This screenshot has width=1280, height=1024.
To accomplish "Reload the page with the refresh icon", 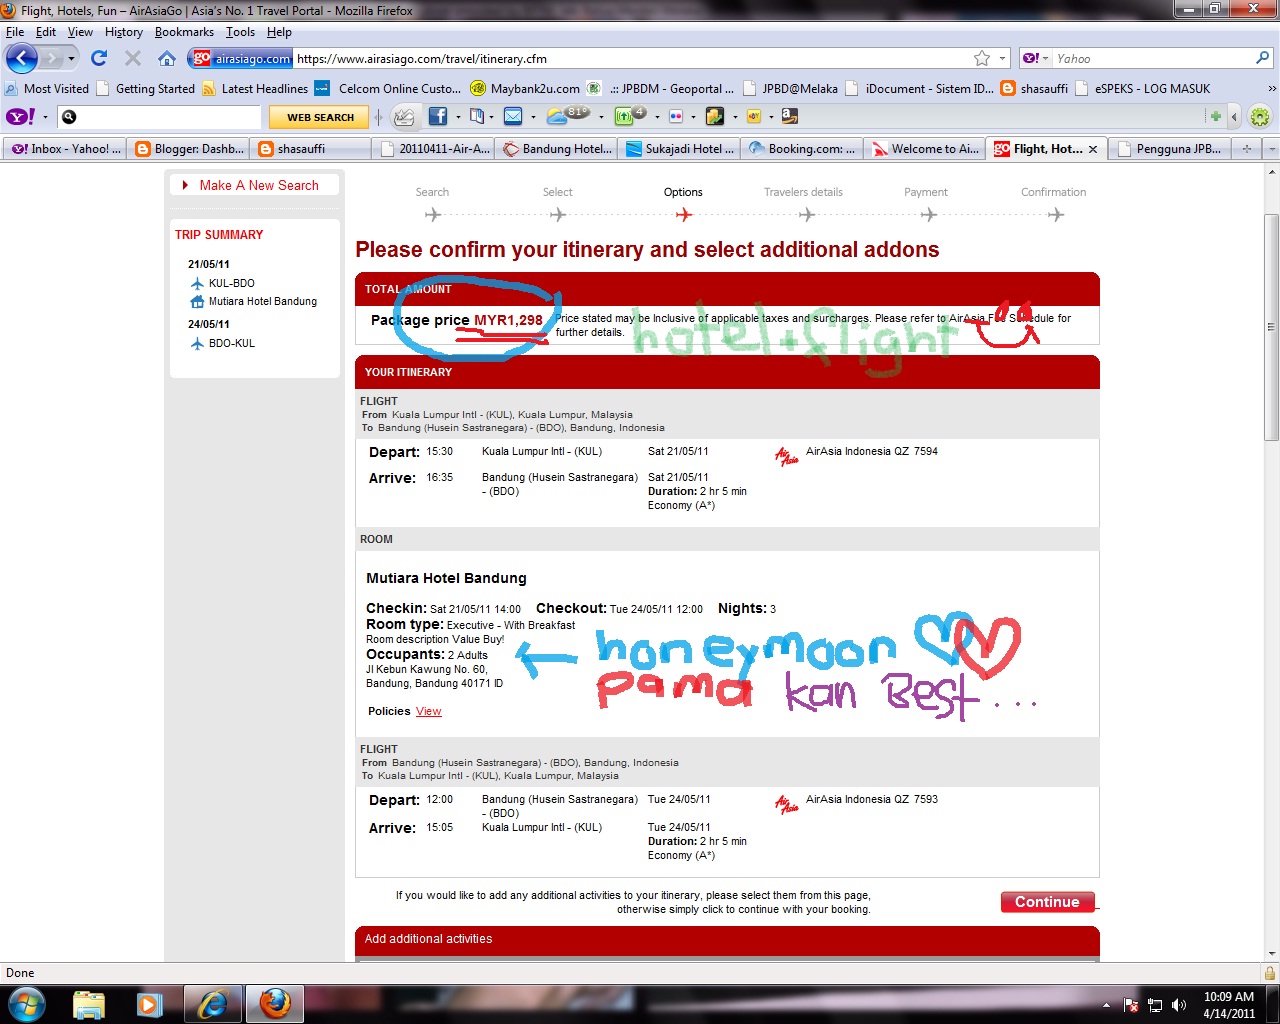I will tap(99, 58).
